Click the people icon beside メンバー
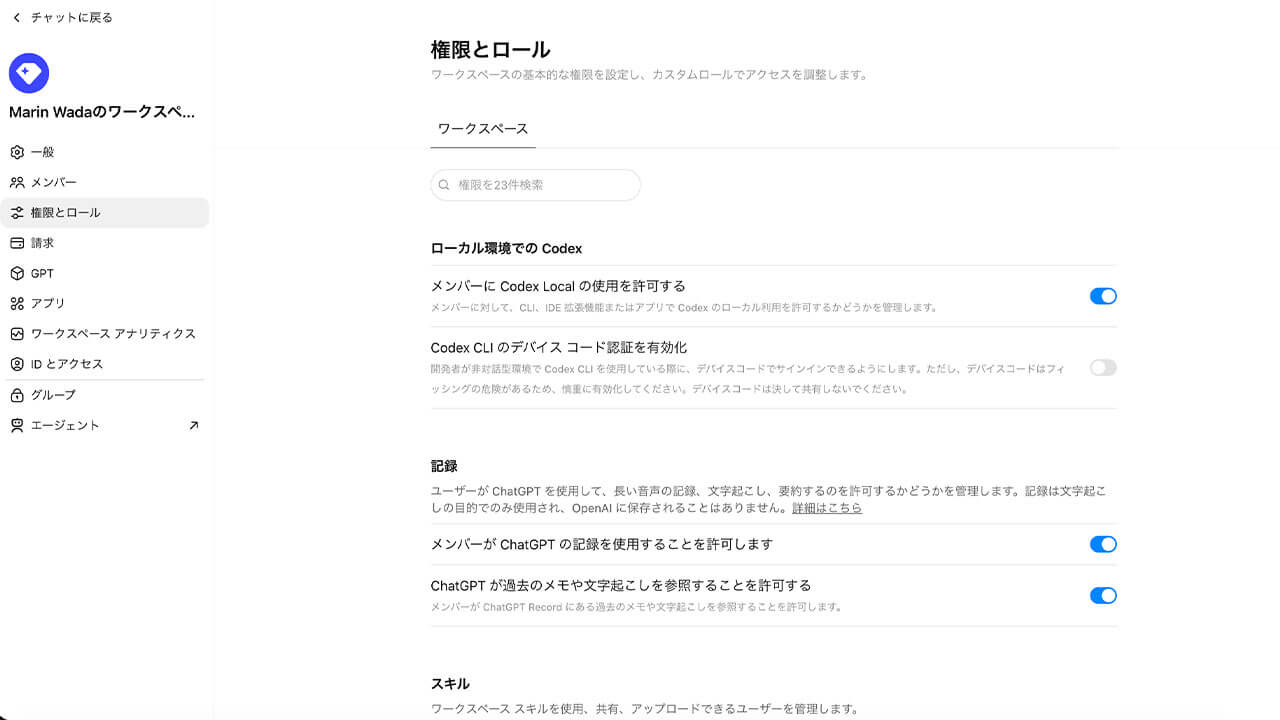 17,182
